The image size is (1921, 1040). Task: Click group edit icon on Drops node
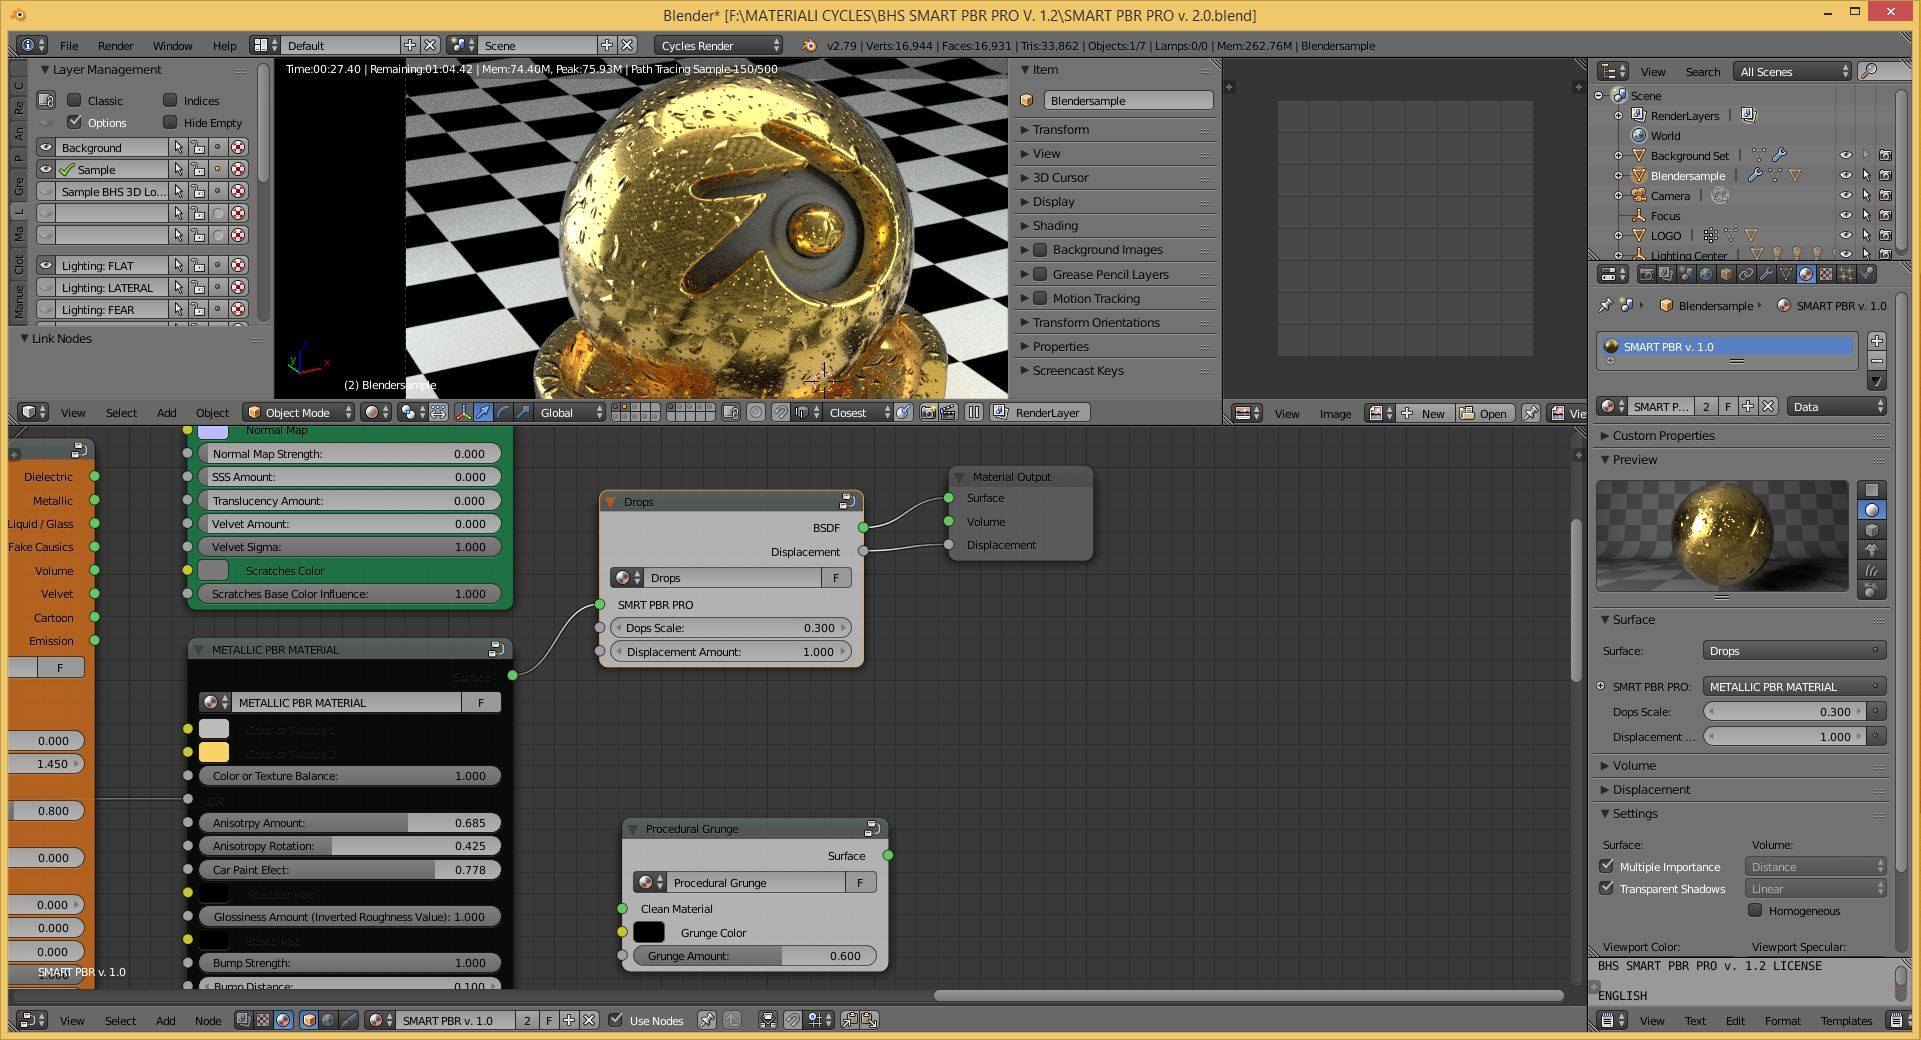(847, 501)
